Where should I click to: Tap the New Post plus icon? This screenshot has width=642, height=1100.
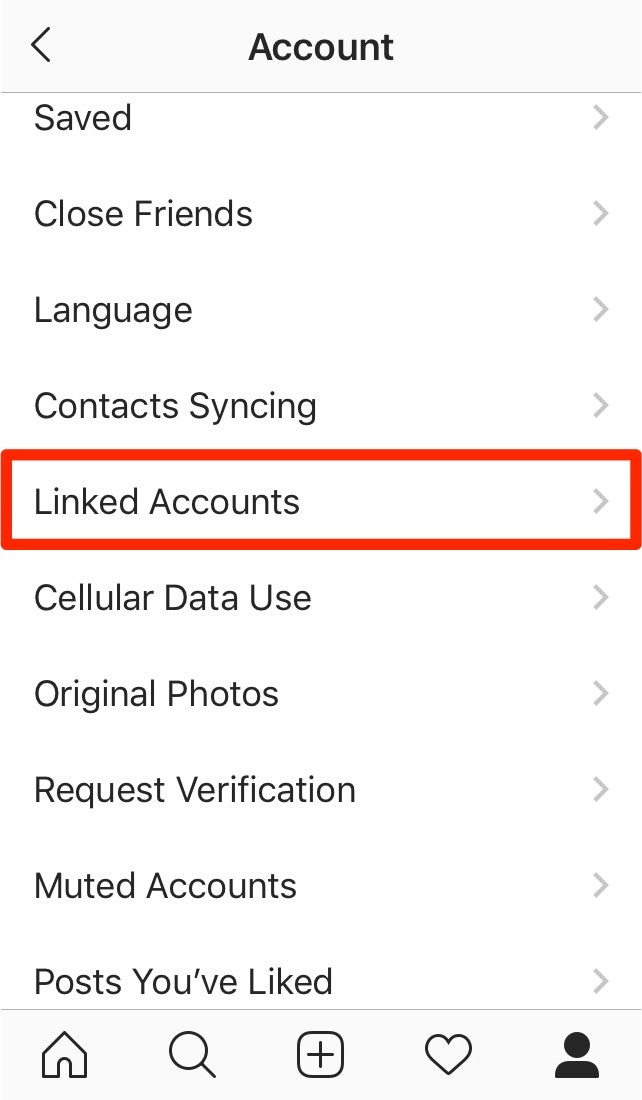click(320, 1054)
